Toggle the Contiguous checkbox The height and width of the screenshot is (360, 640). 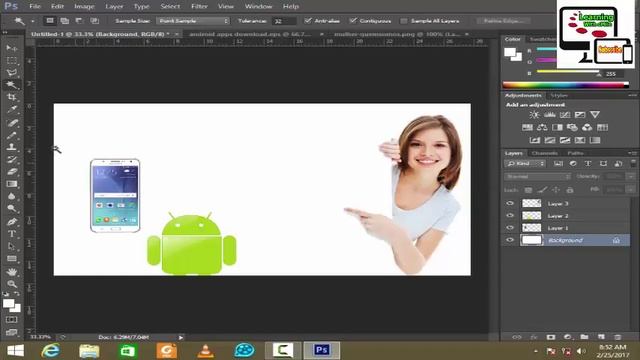point(353,20)
